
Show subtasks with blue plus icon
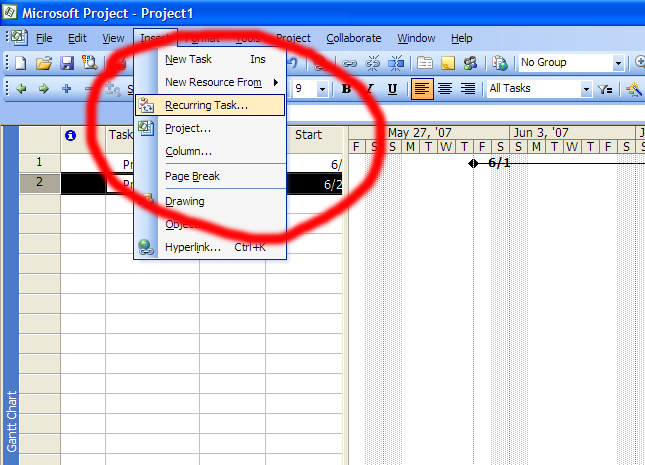(66, 88)
